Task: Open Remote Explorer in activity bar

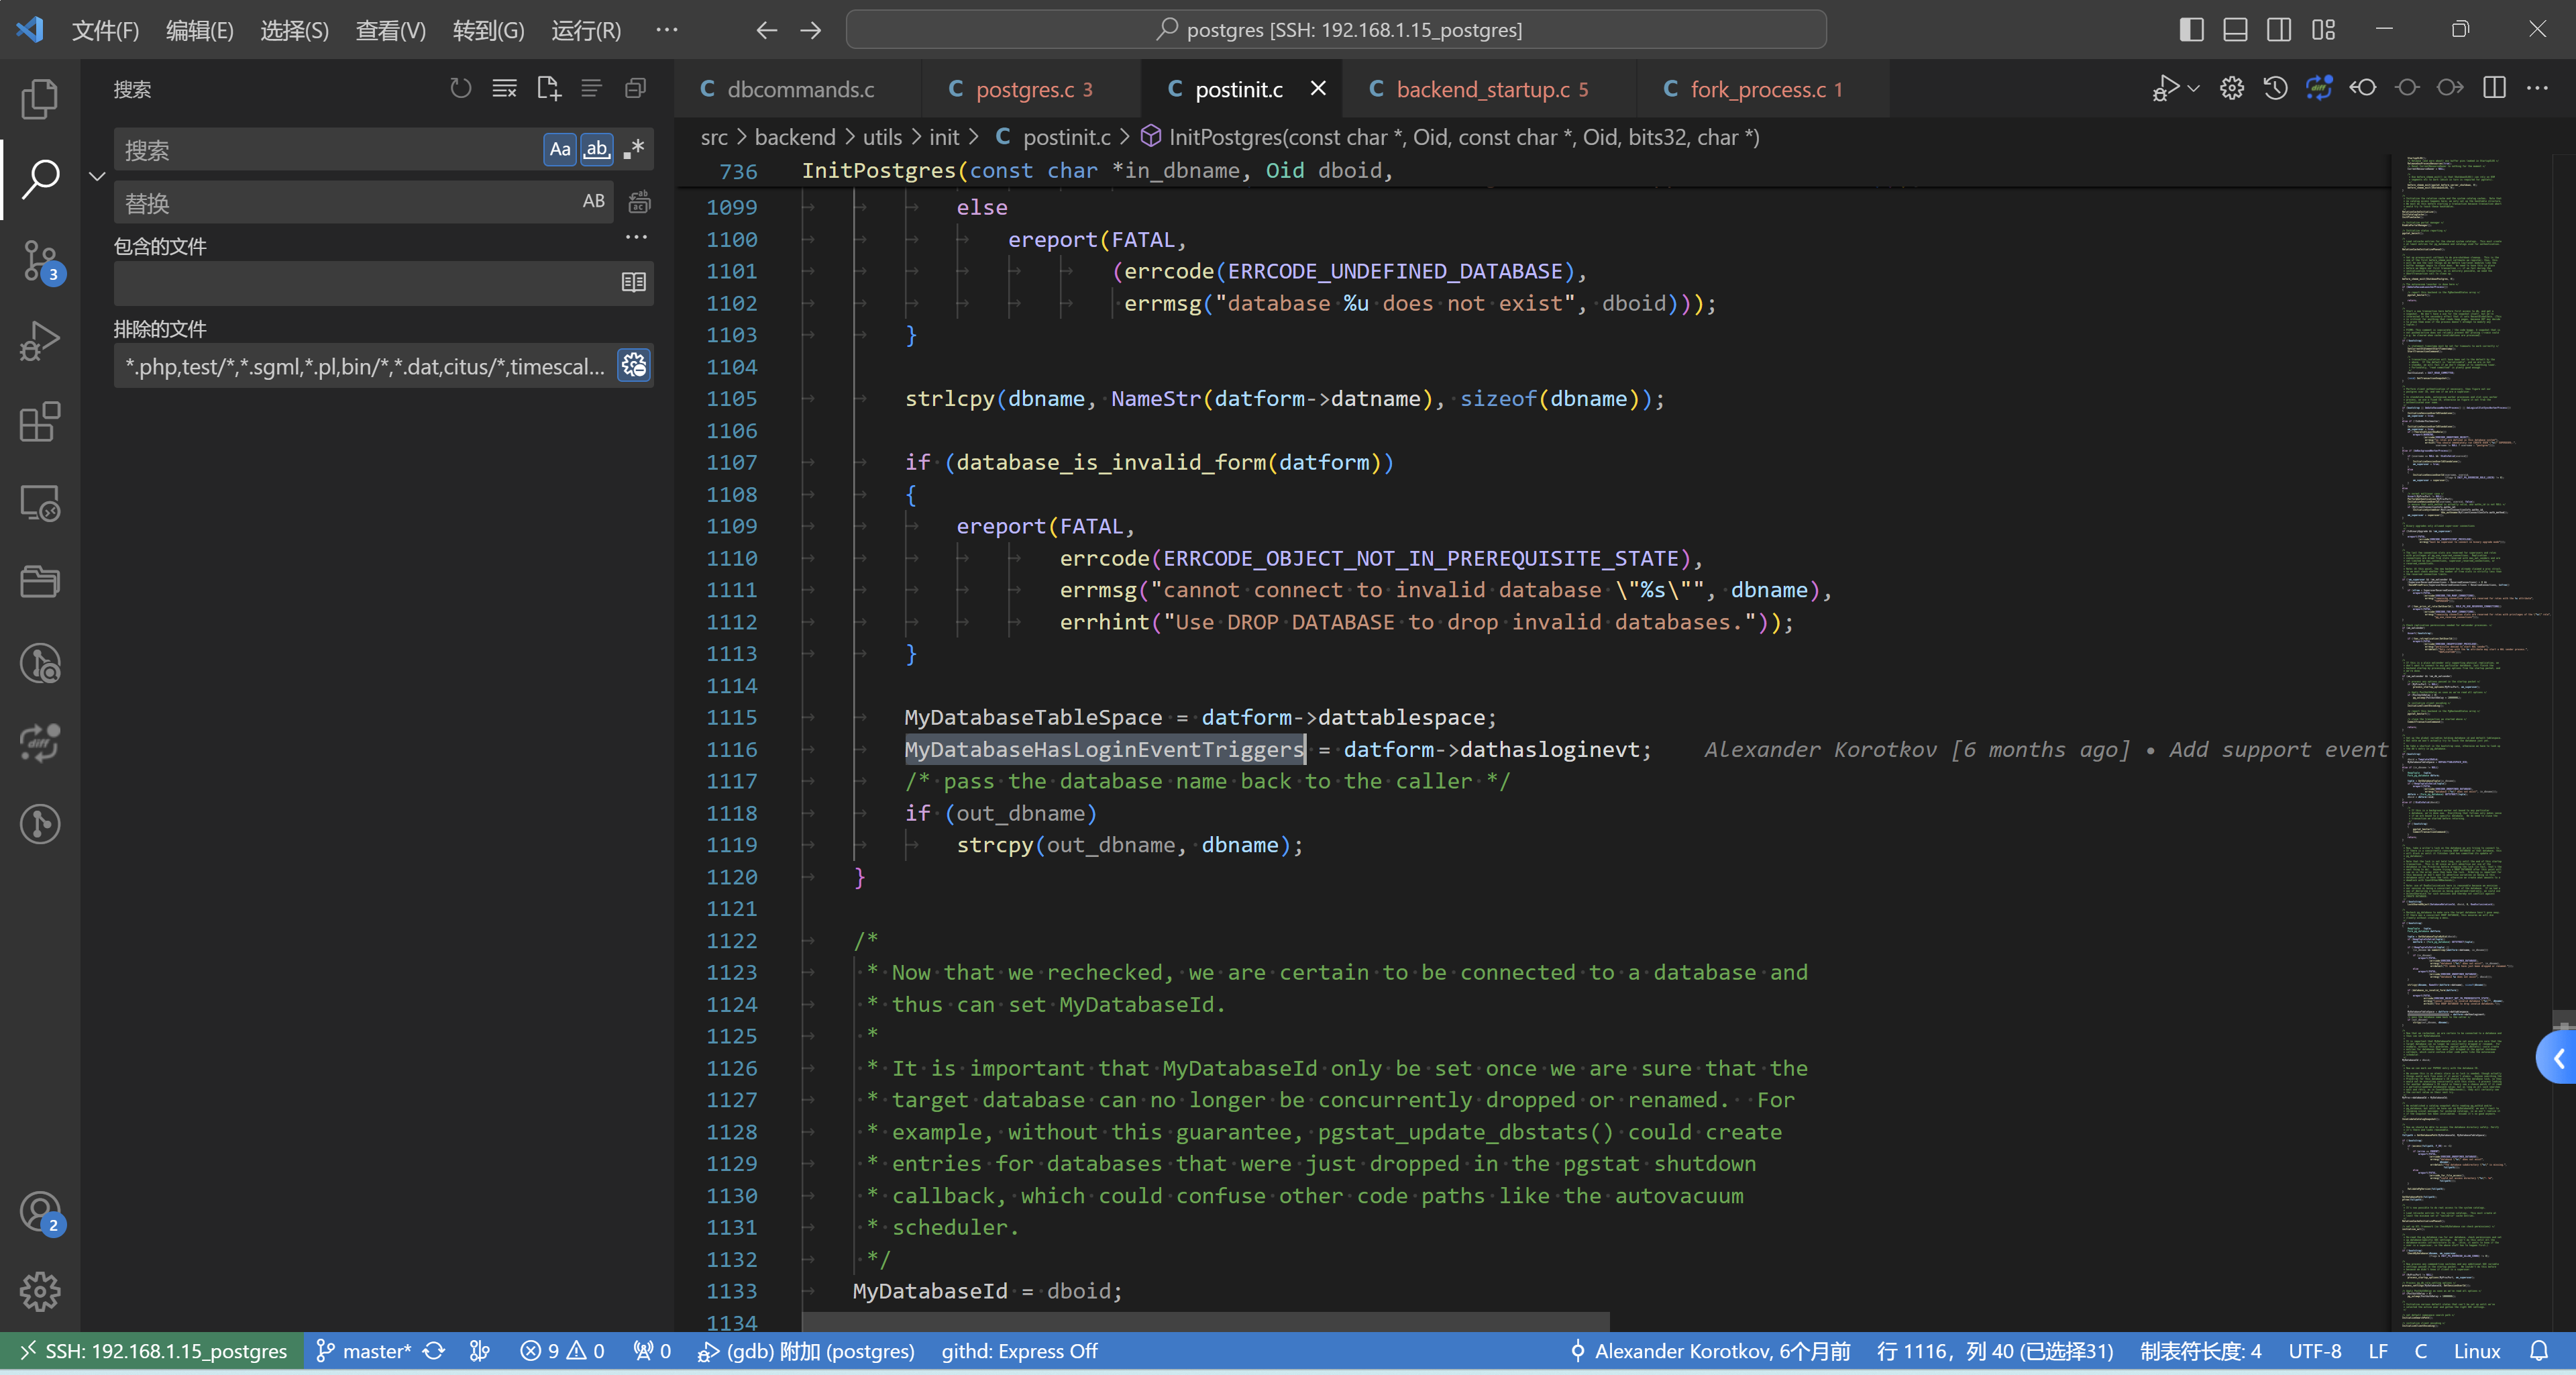Action: click(x=40, y=503)
